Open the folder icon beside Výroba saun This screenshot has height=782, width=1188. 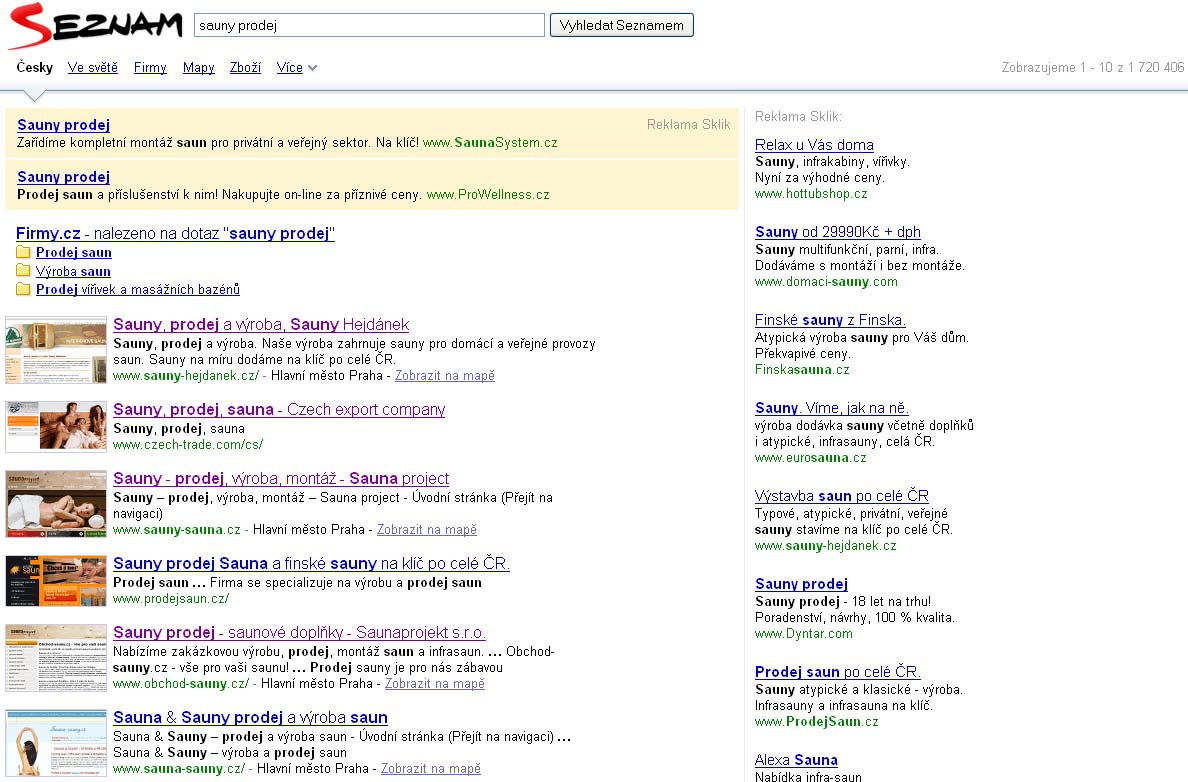[x=23, y=271]
